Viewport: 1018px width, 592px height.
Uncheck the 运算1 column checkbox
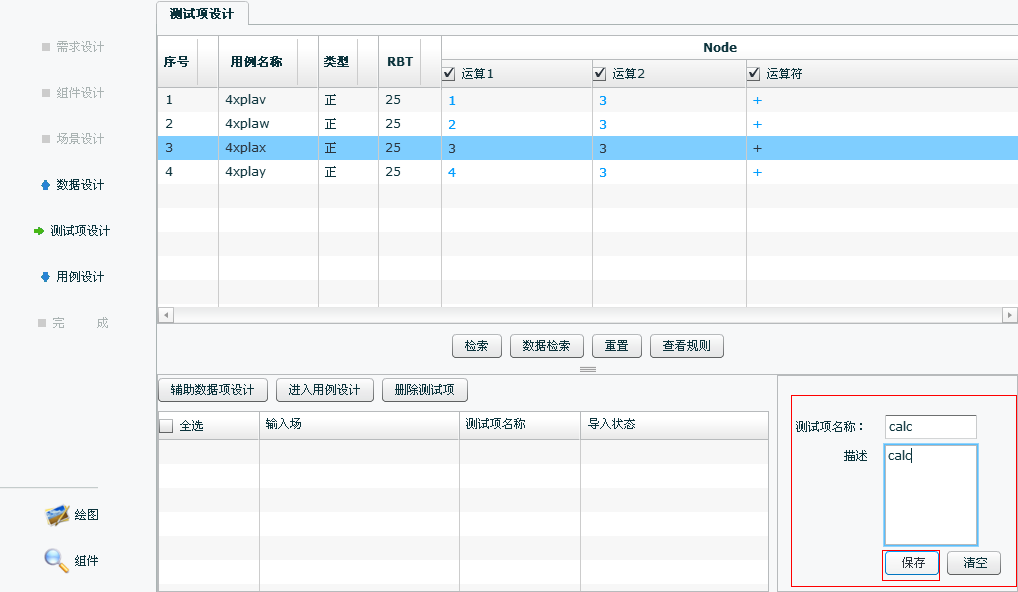tap(449, 74)
